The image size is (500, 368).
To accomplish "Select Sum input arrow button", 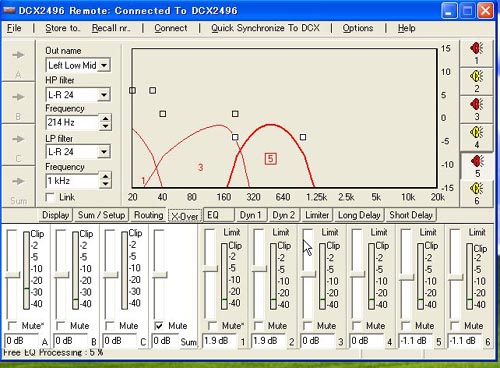I will 18,187.
